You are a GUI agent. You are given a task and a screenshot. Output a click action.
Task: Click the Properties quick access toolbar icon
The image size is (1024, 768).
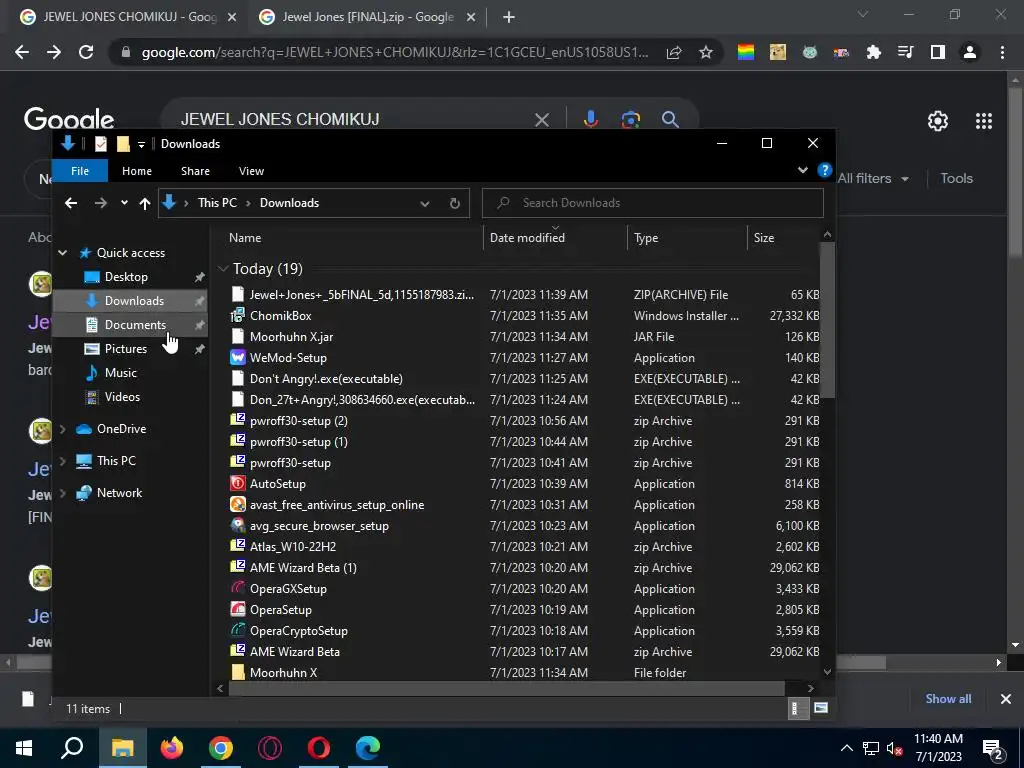101,144
